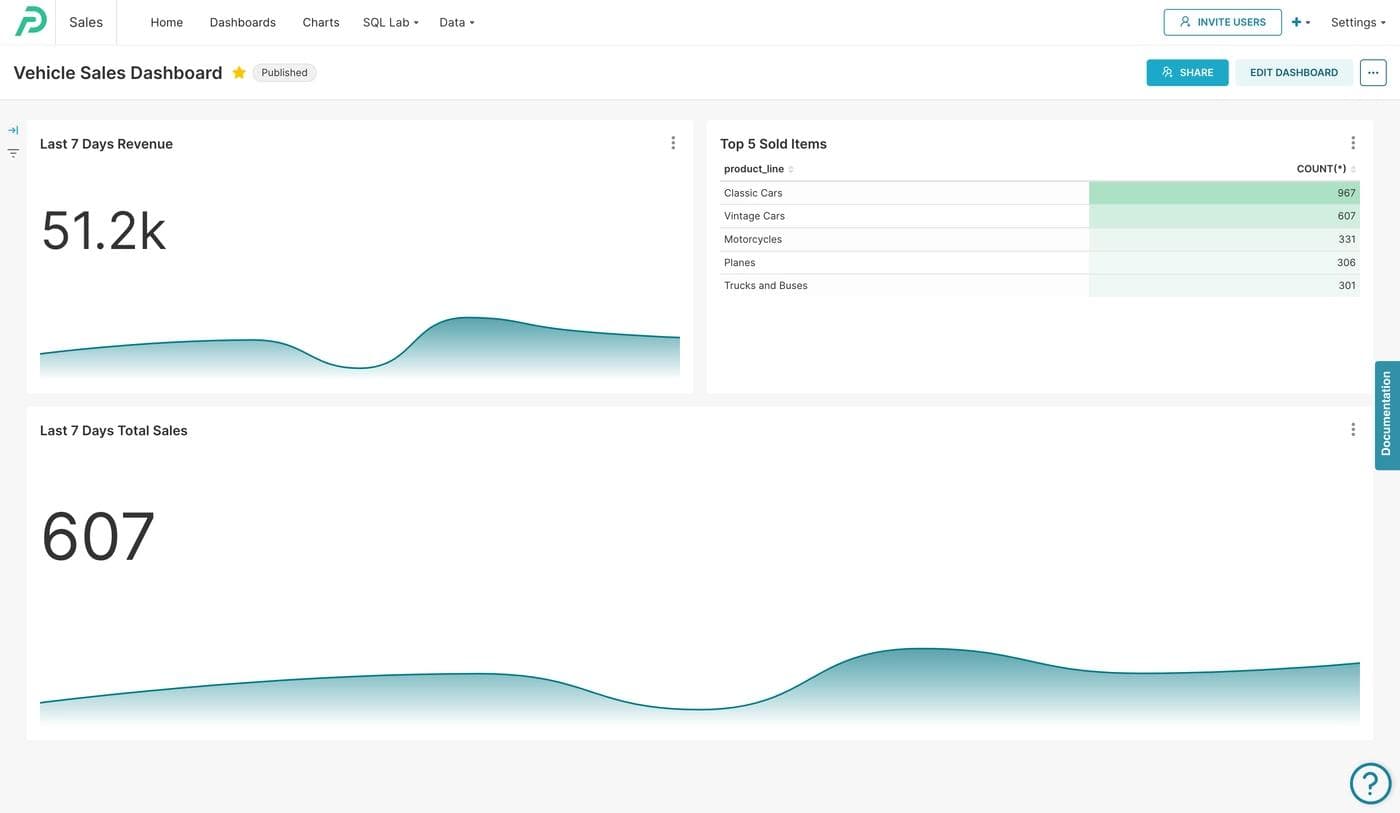Open the Settings dropdown

coord(1357,22)
